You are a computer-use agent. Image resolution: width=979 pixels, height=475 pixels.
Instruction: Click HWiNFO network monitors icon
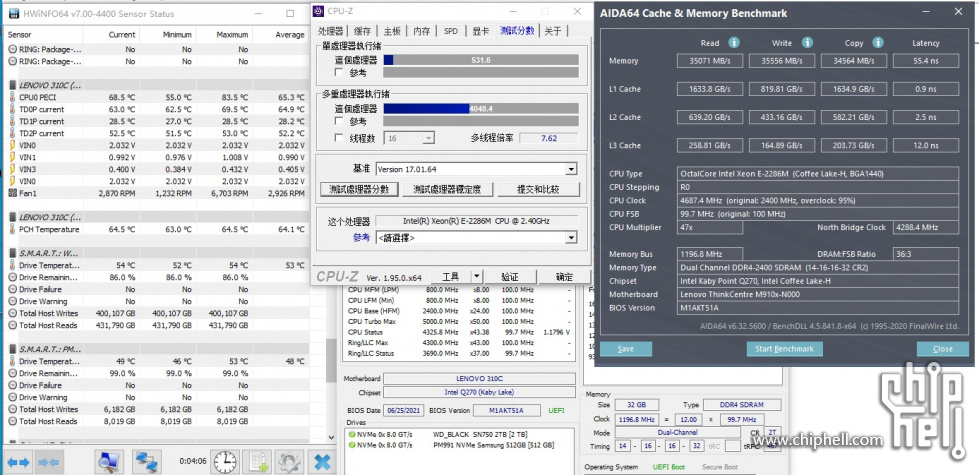[x=148, y=463]
